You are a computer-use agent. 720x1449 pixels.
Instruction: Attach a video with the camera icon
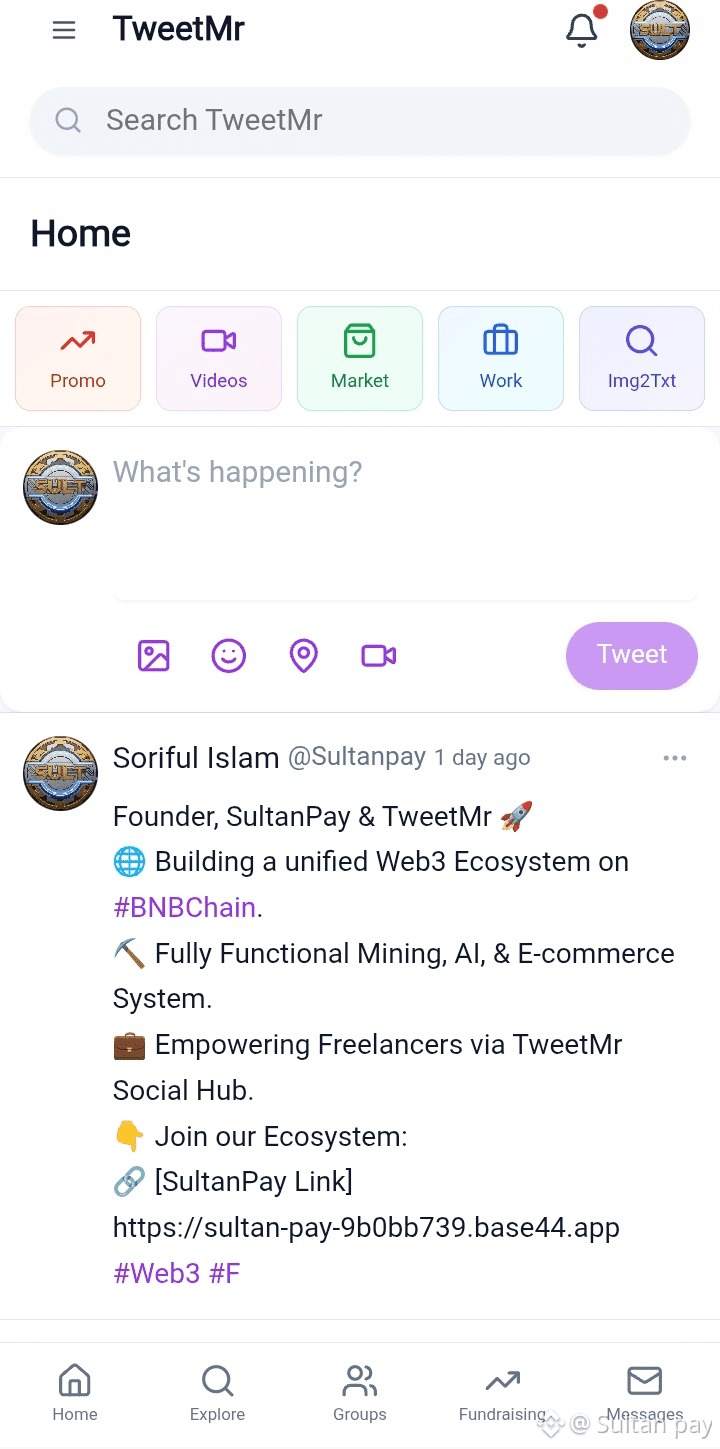coord(378,656)
